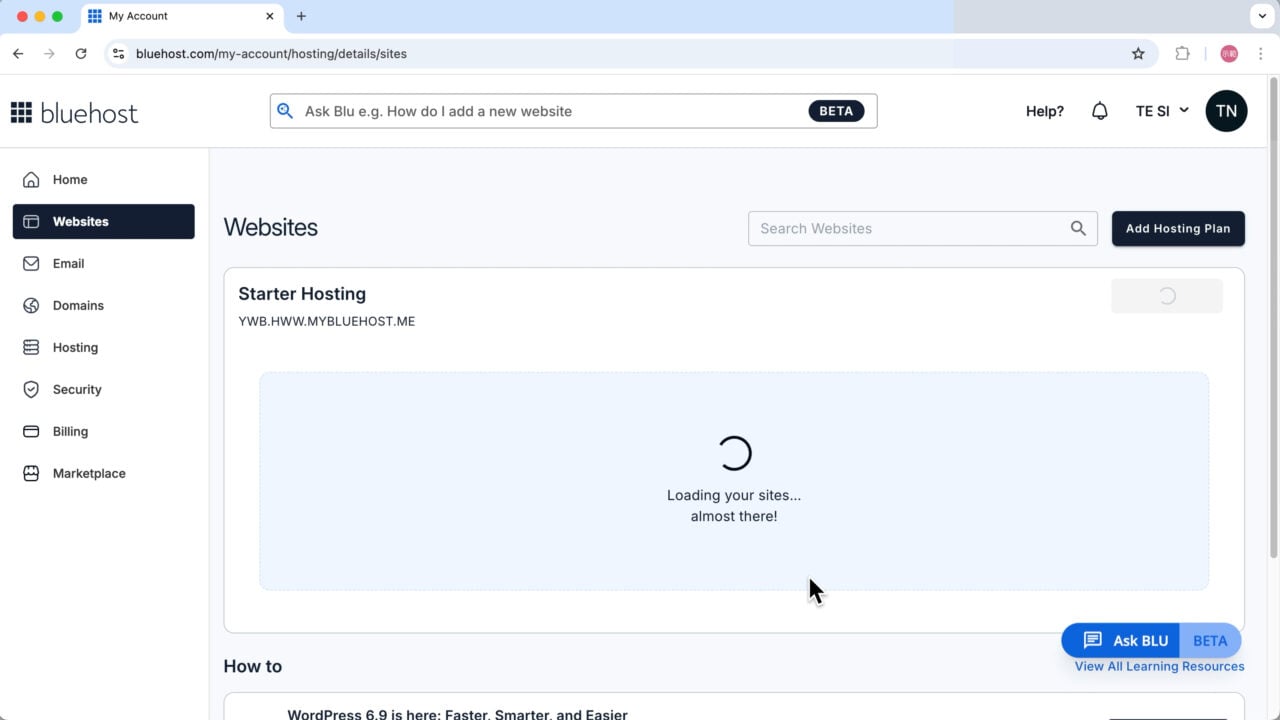
Task: Open the TN profile avatar menu
Action: pyautogui.click(x=1226, y=111)
